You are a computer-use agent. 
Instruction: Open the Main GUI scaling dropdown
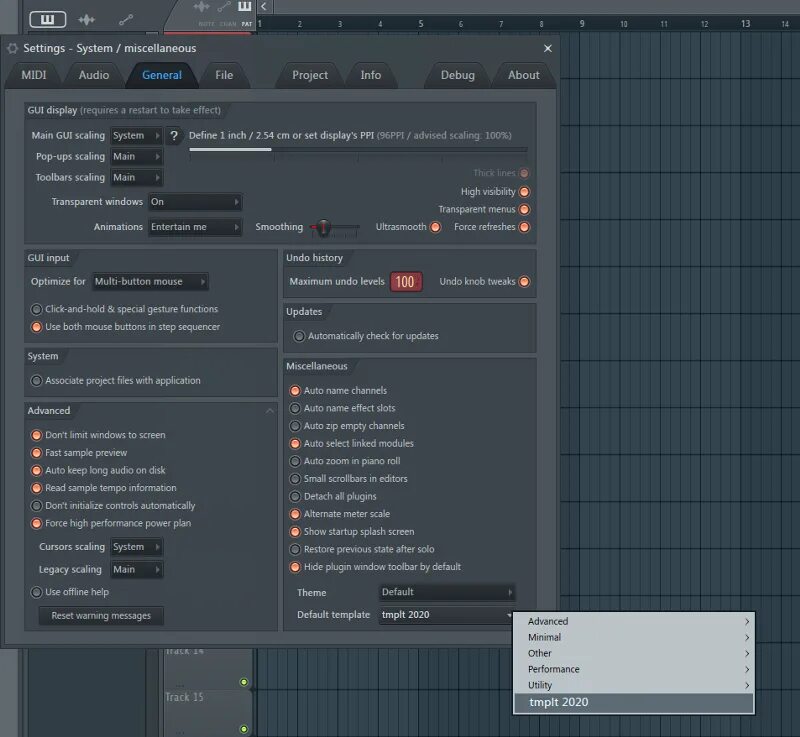click(136, 136)
